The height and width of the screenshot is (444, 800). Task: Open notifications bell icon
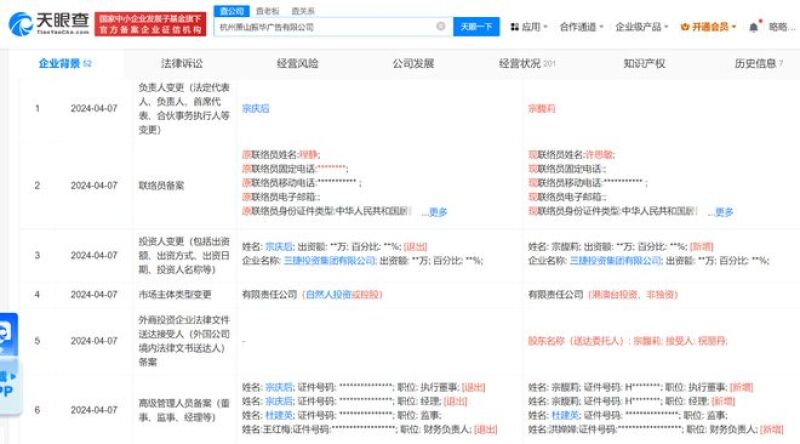click(x=754, y=27)
